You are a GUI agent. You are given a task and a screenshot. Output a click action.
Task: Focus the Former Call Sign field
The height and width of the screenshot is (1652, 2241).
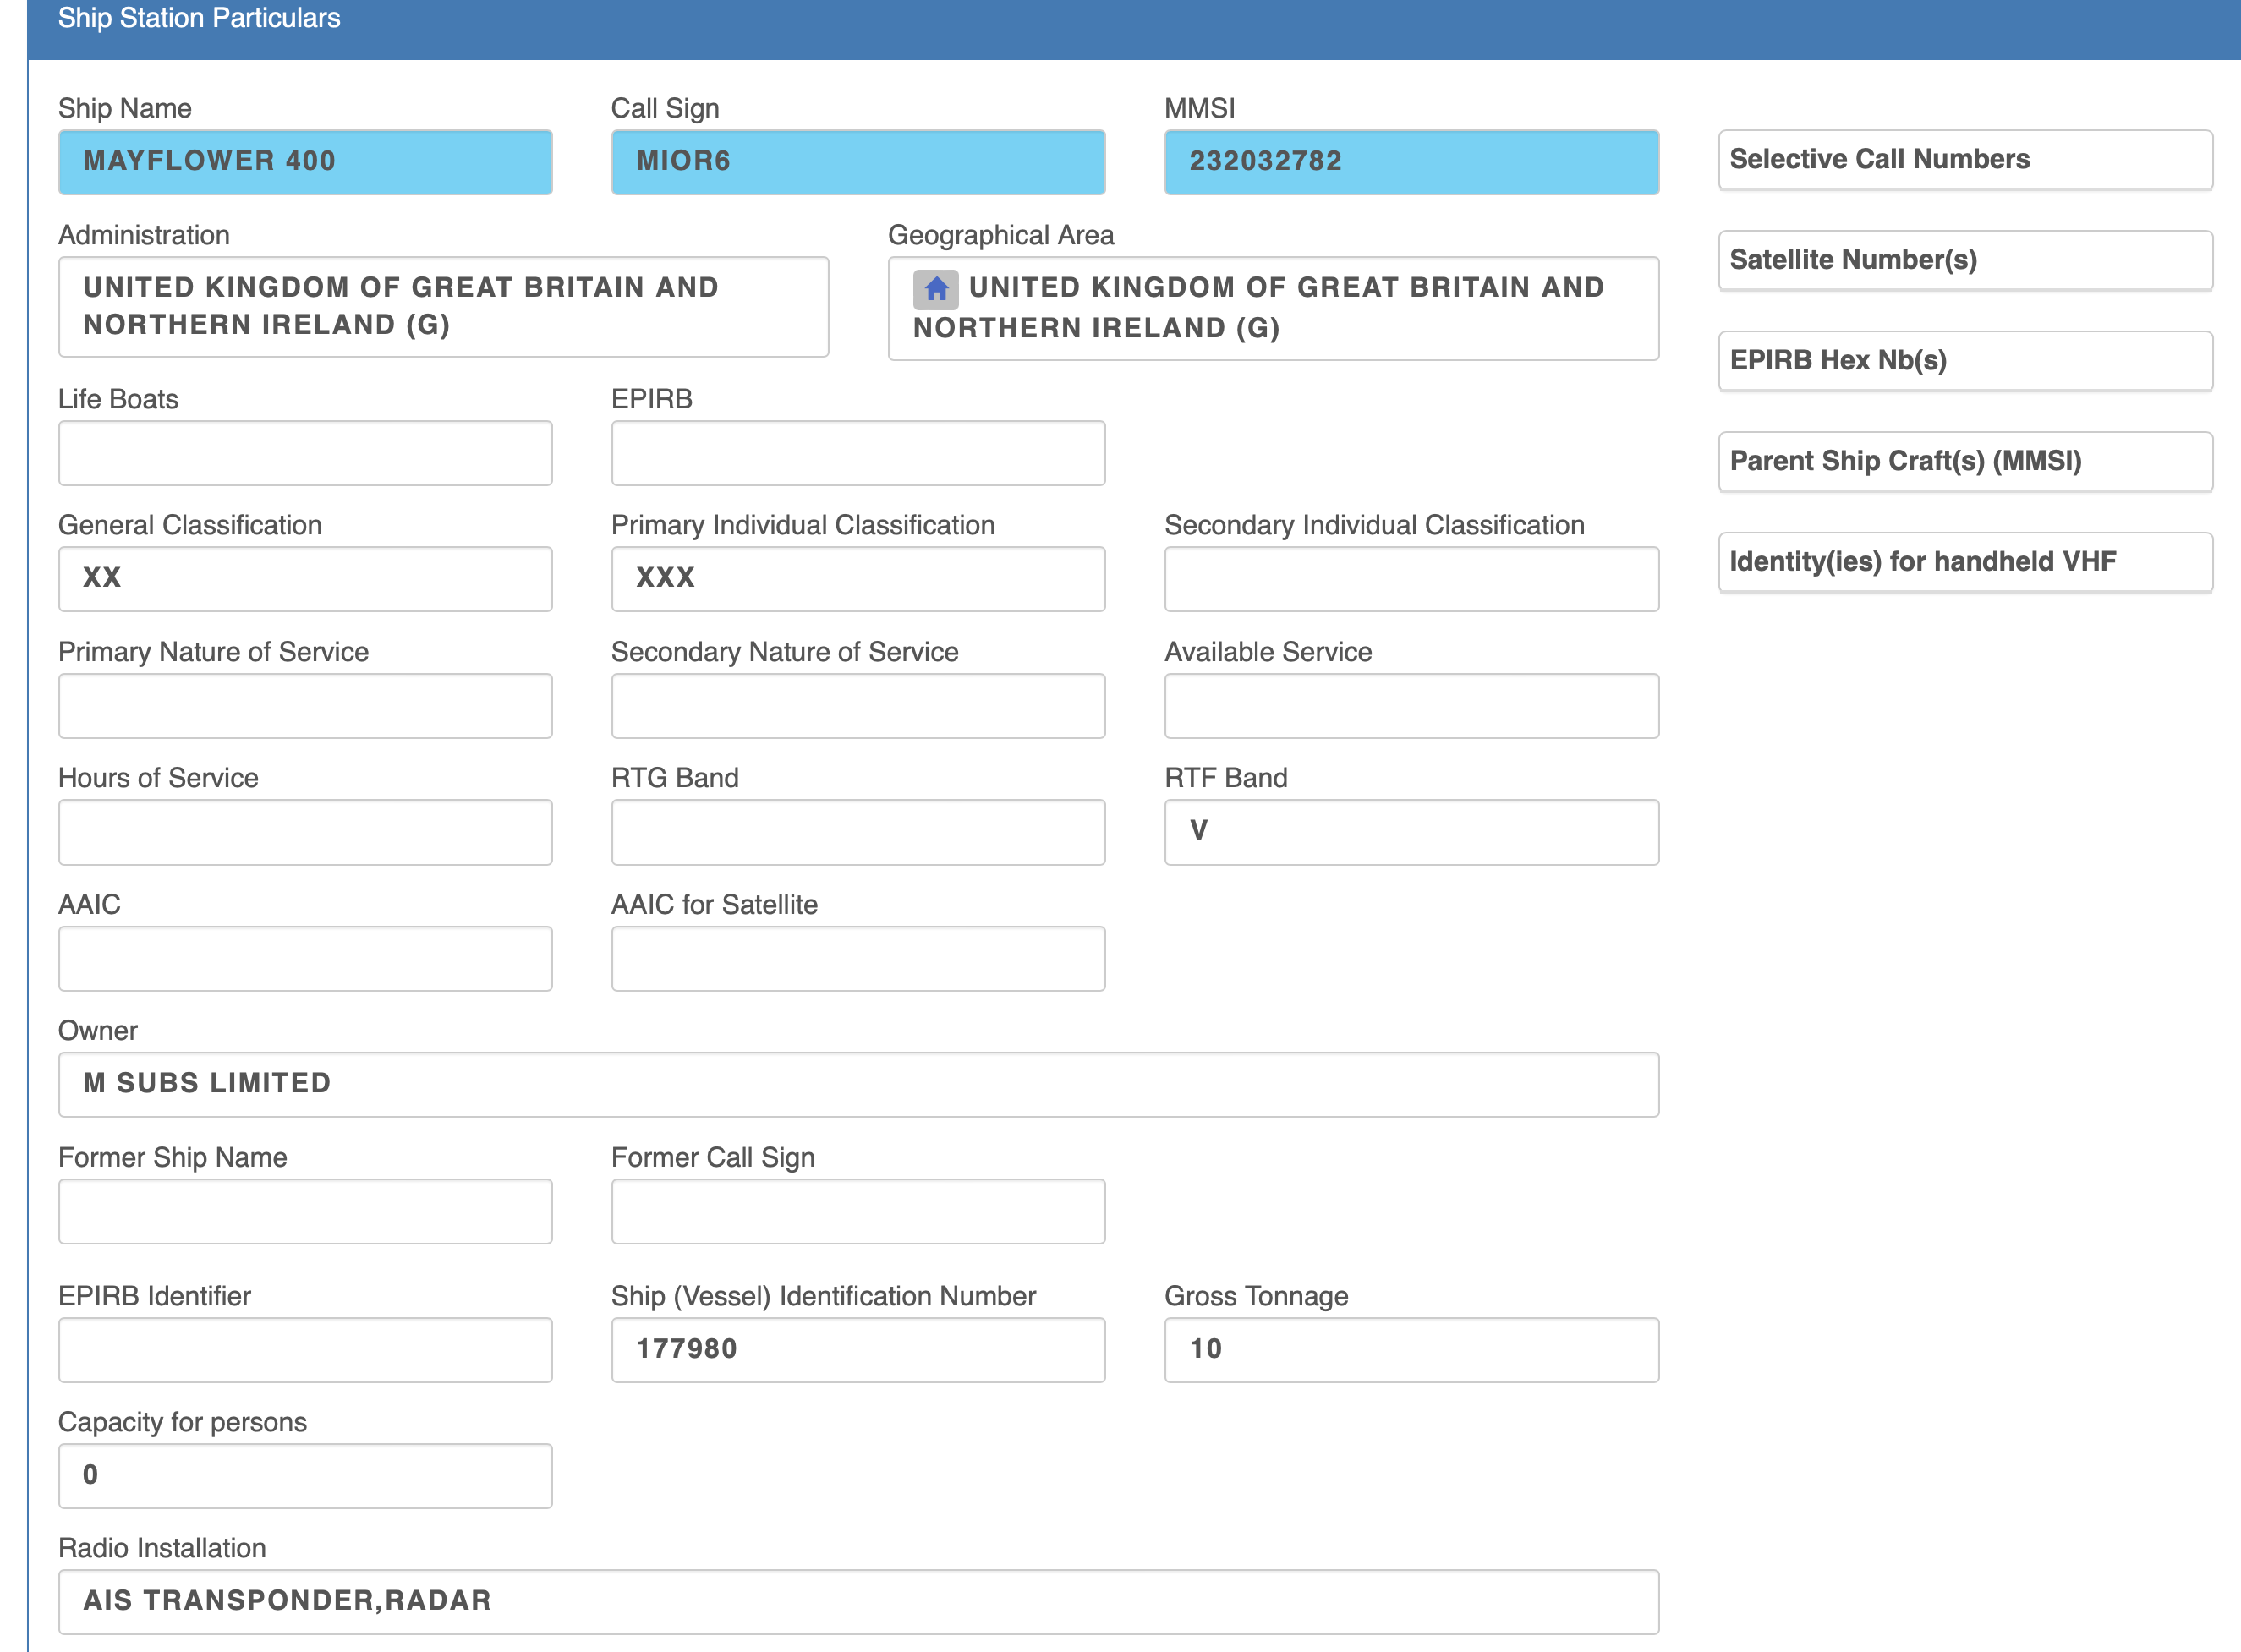858,1211
